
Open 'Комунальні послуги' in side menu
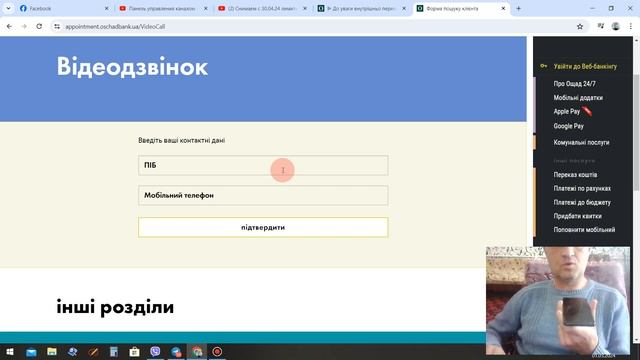[581, 142]
